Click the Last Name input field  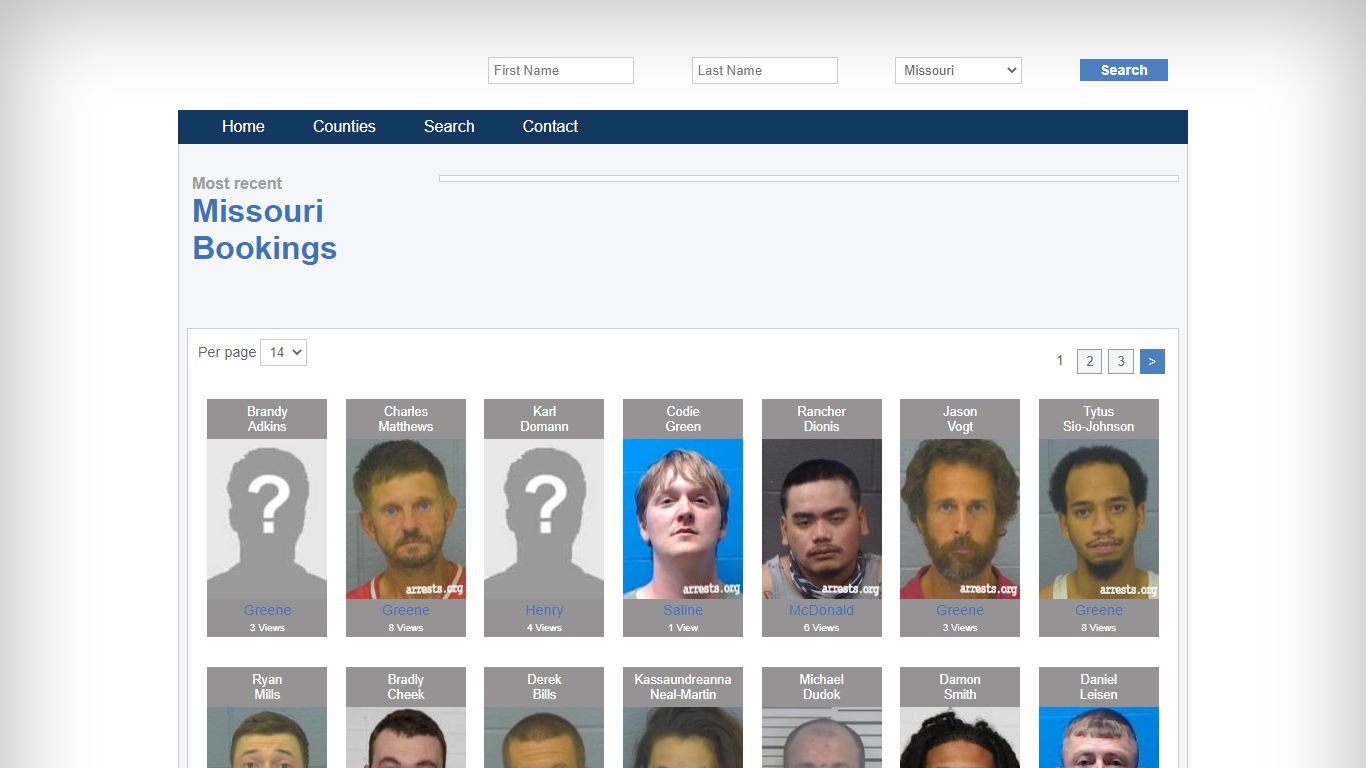click(765, 70)
